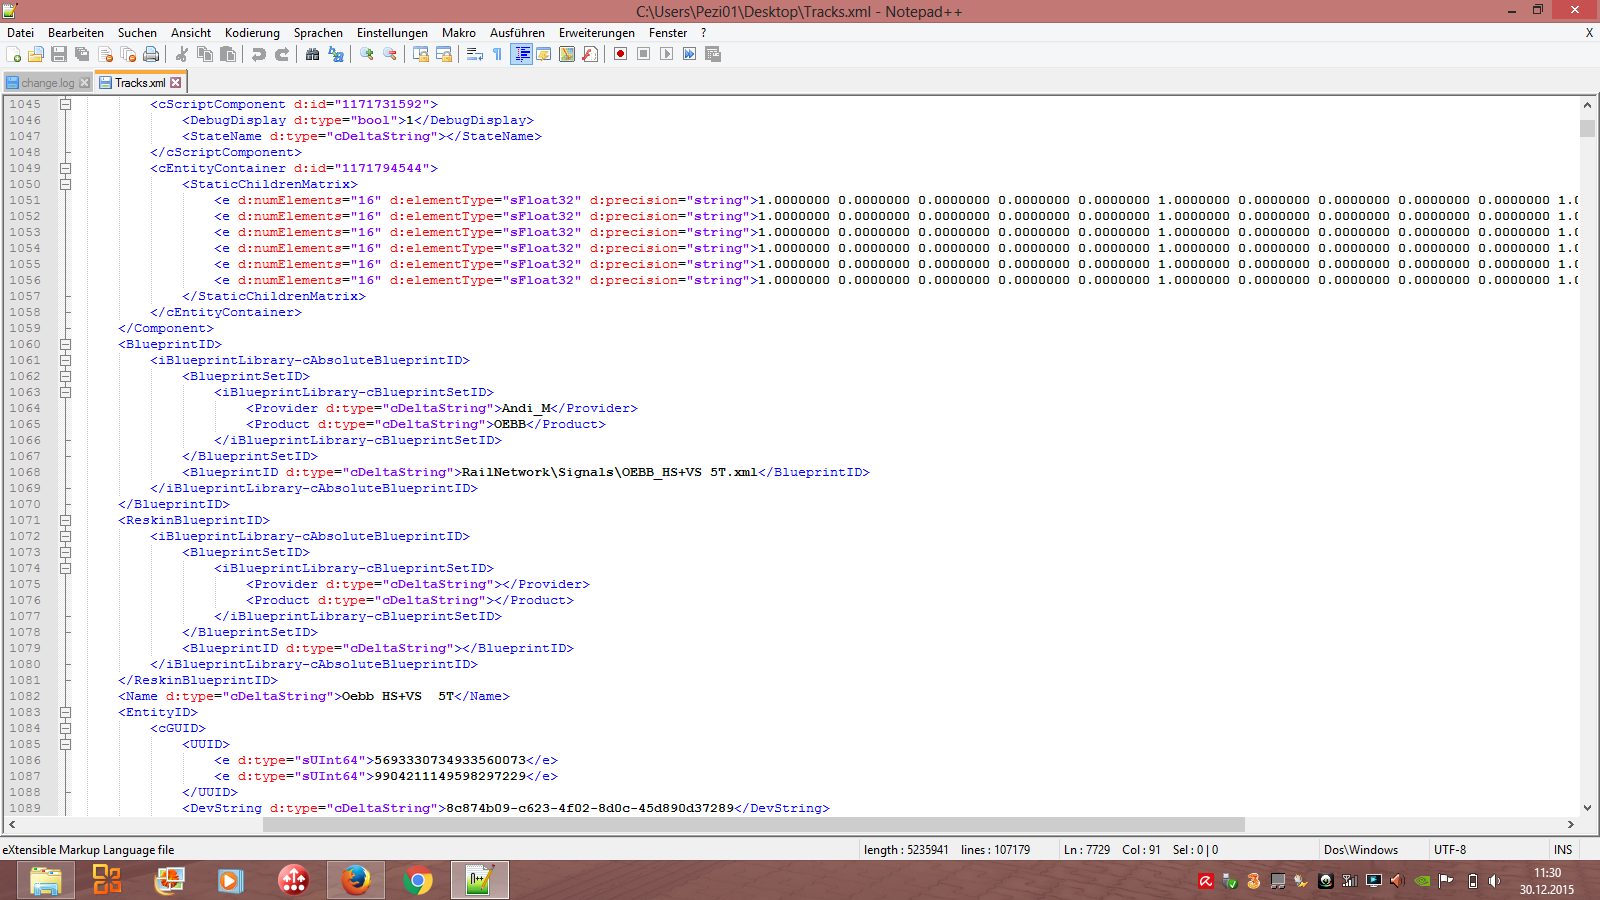Collapse the StaticChildrenMatrix fold at line 1050
Screen dimensions: 1600x900
click(x=65, y=184)
